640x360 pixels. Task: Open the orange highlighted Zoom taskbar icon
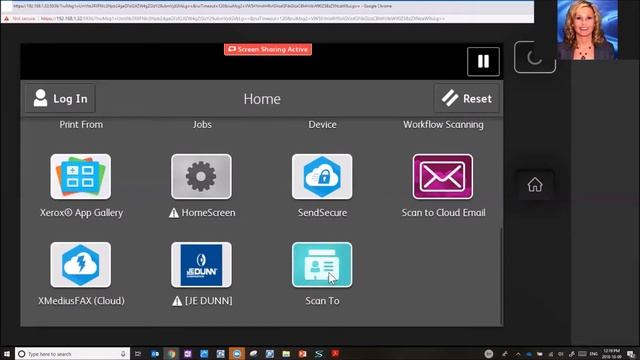click(237, 354)
